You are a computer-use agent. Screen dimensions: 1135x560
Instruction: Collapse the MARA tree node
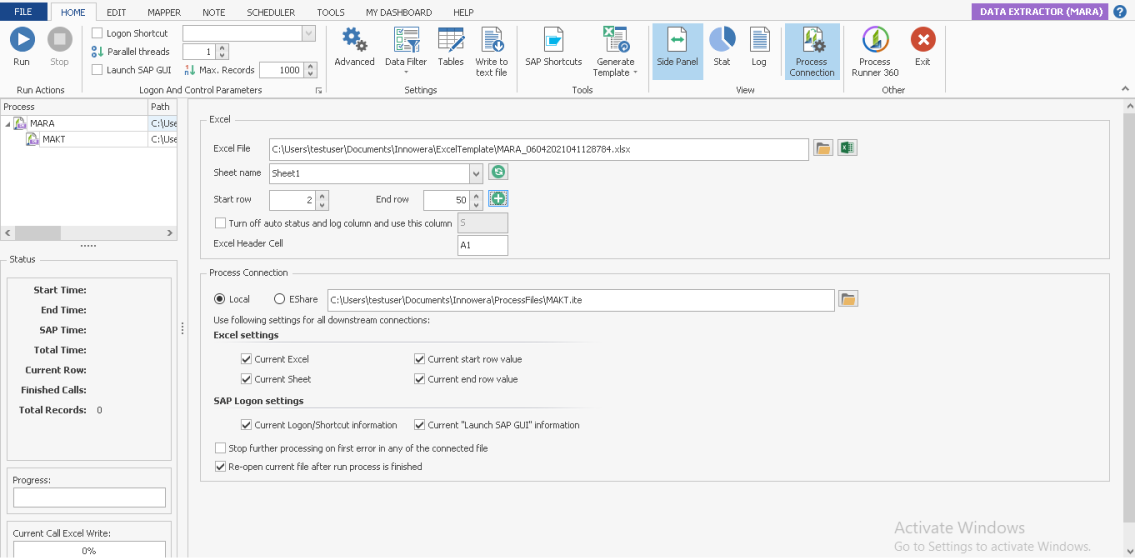click(x=9, y=124)
